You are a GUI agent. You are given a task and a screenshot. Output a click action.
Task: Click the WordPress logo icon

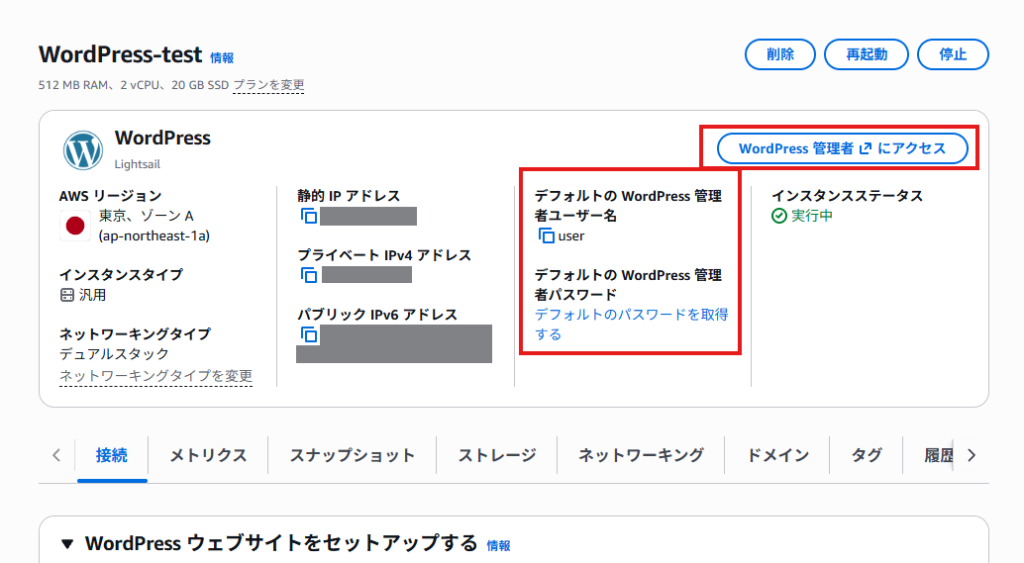tap(82, 150)
